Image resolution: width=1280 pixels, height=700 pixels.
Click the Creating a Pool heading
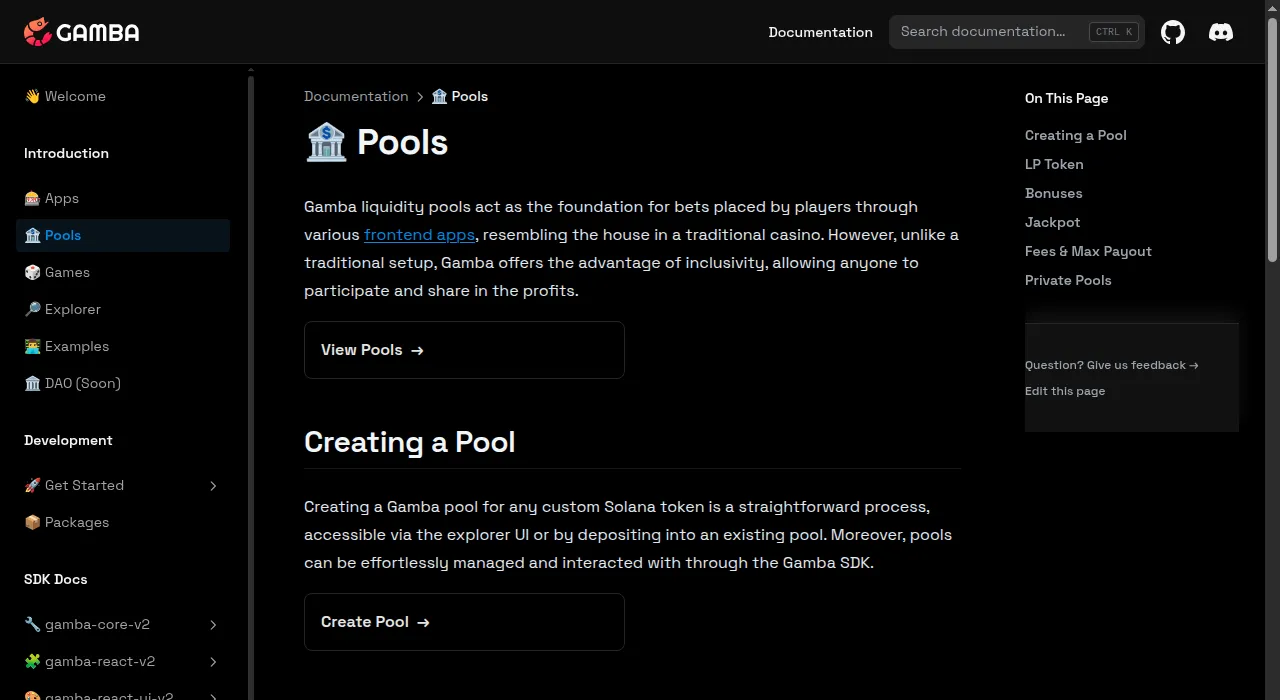coord(409,442)
